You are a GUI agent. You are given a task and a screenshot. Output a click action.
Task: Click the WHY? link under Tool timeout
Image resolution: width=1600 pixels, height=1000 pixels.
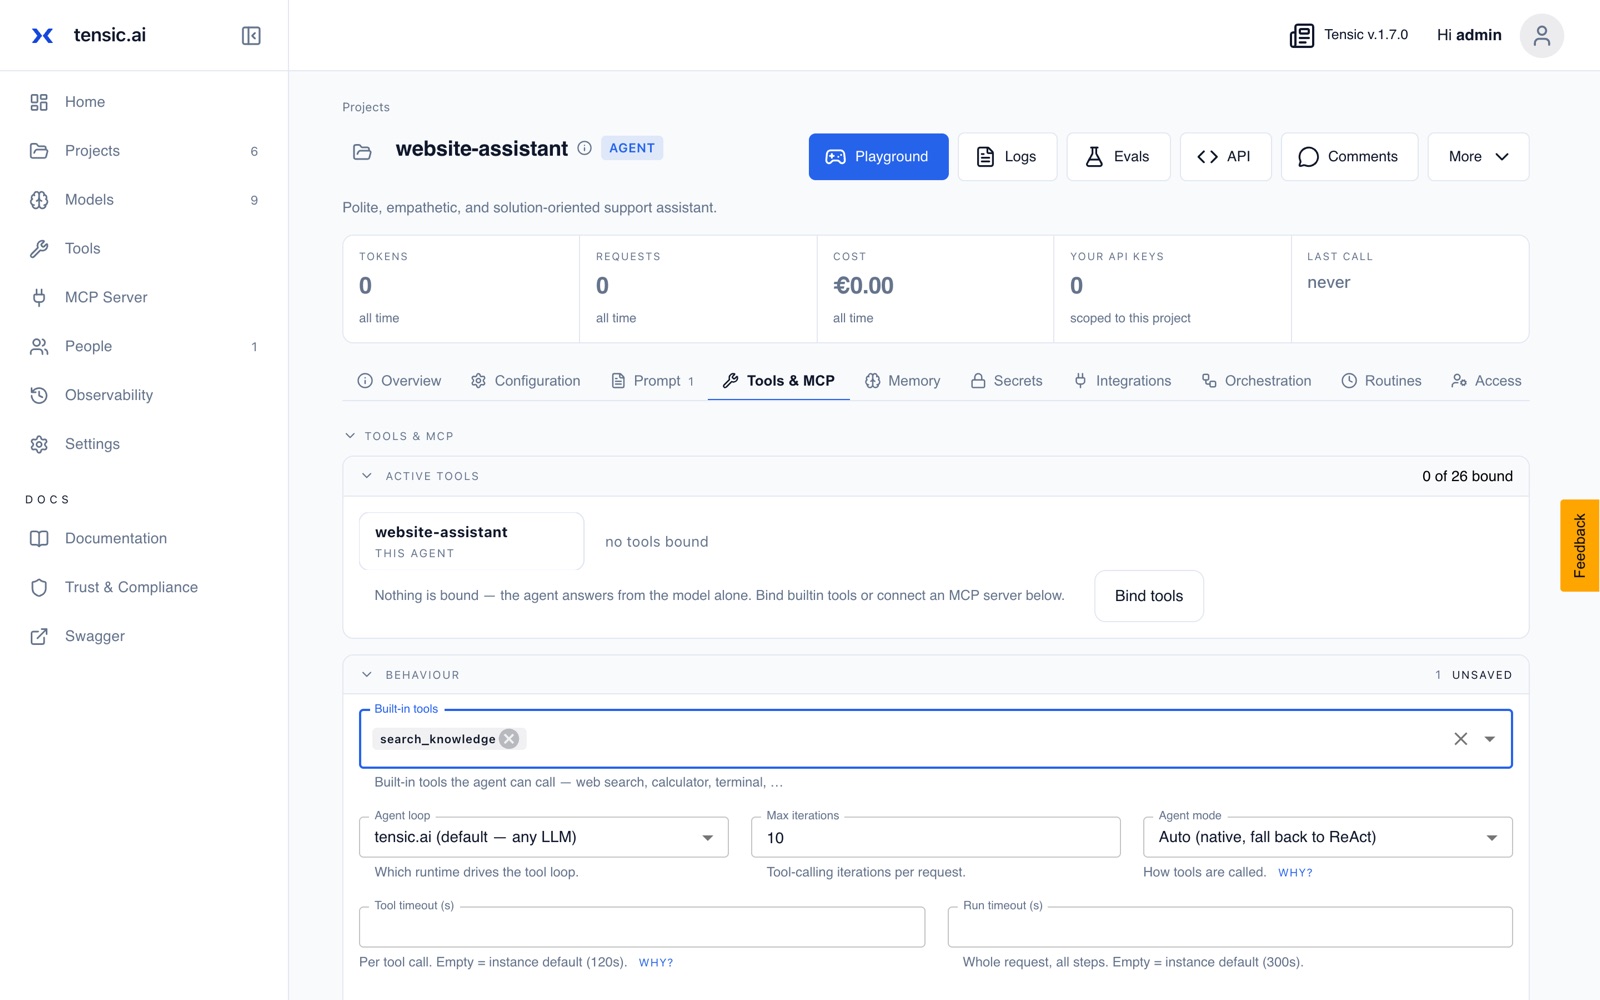656,963
